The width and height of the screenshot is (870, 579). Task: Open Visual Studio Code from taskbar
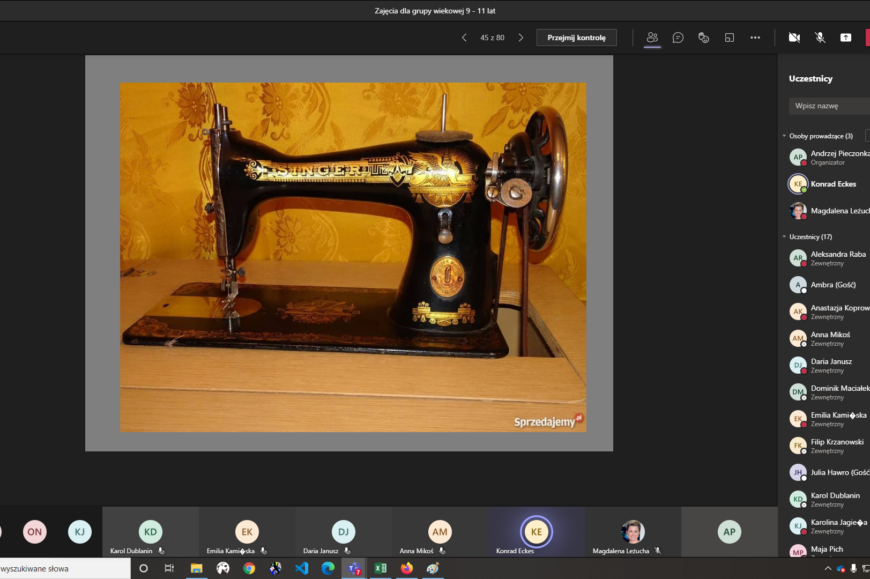tap(301, 568)
